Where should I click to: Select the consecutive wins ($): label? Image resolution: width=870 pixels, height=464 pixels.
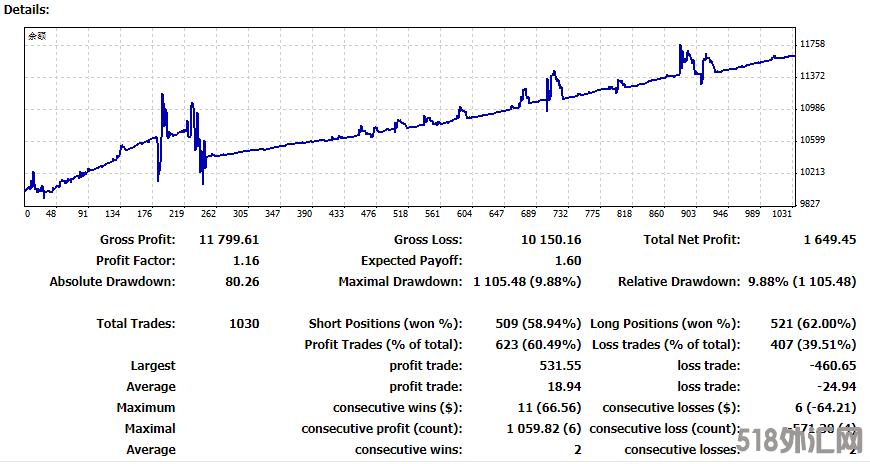398,408
